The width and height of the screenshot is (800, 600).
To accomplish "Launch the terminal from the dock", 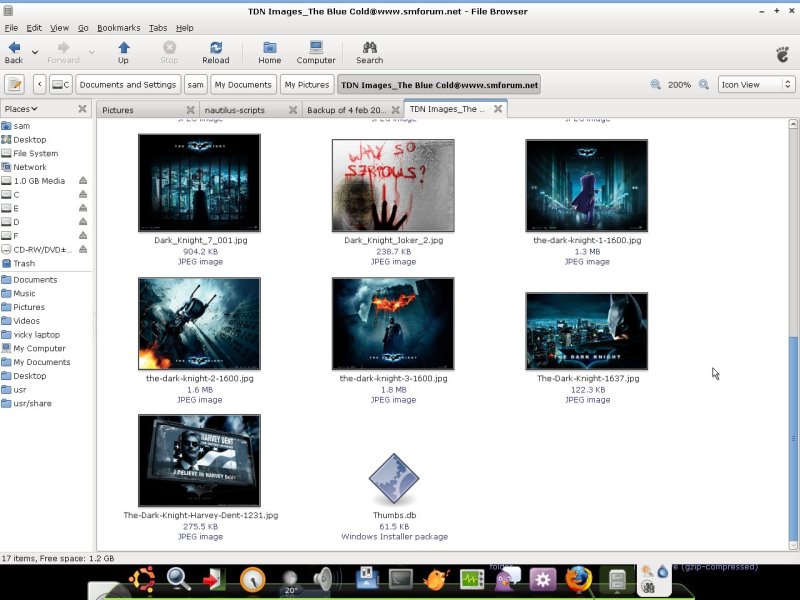I will click(401, 580).
